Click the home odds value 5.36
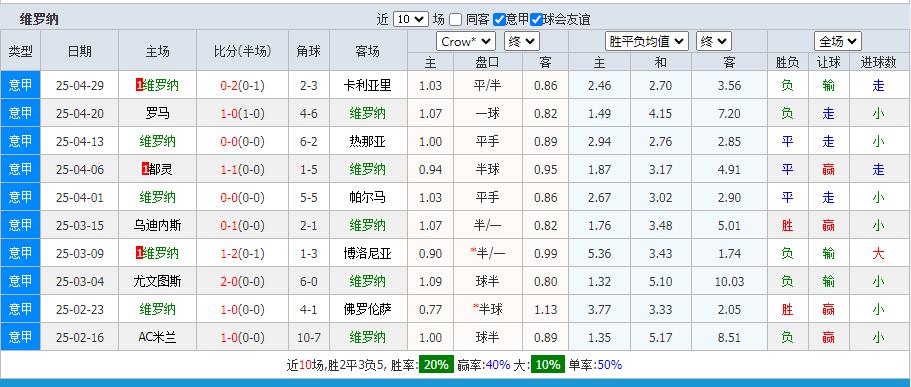911x387 pixels. tap(600, 253)
